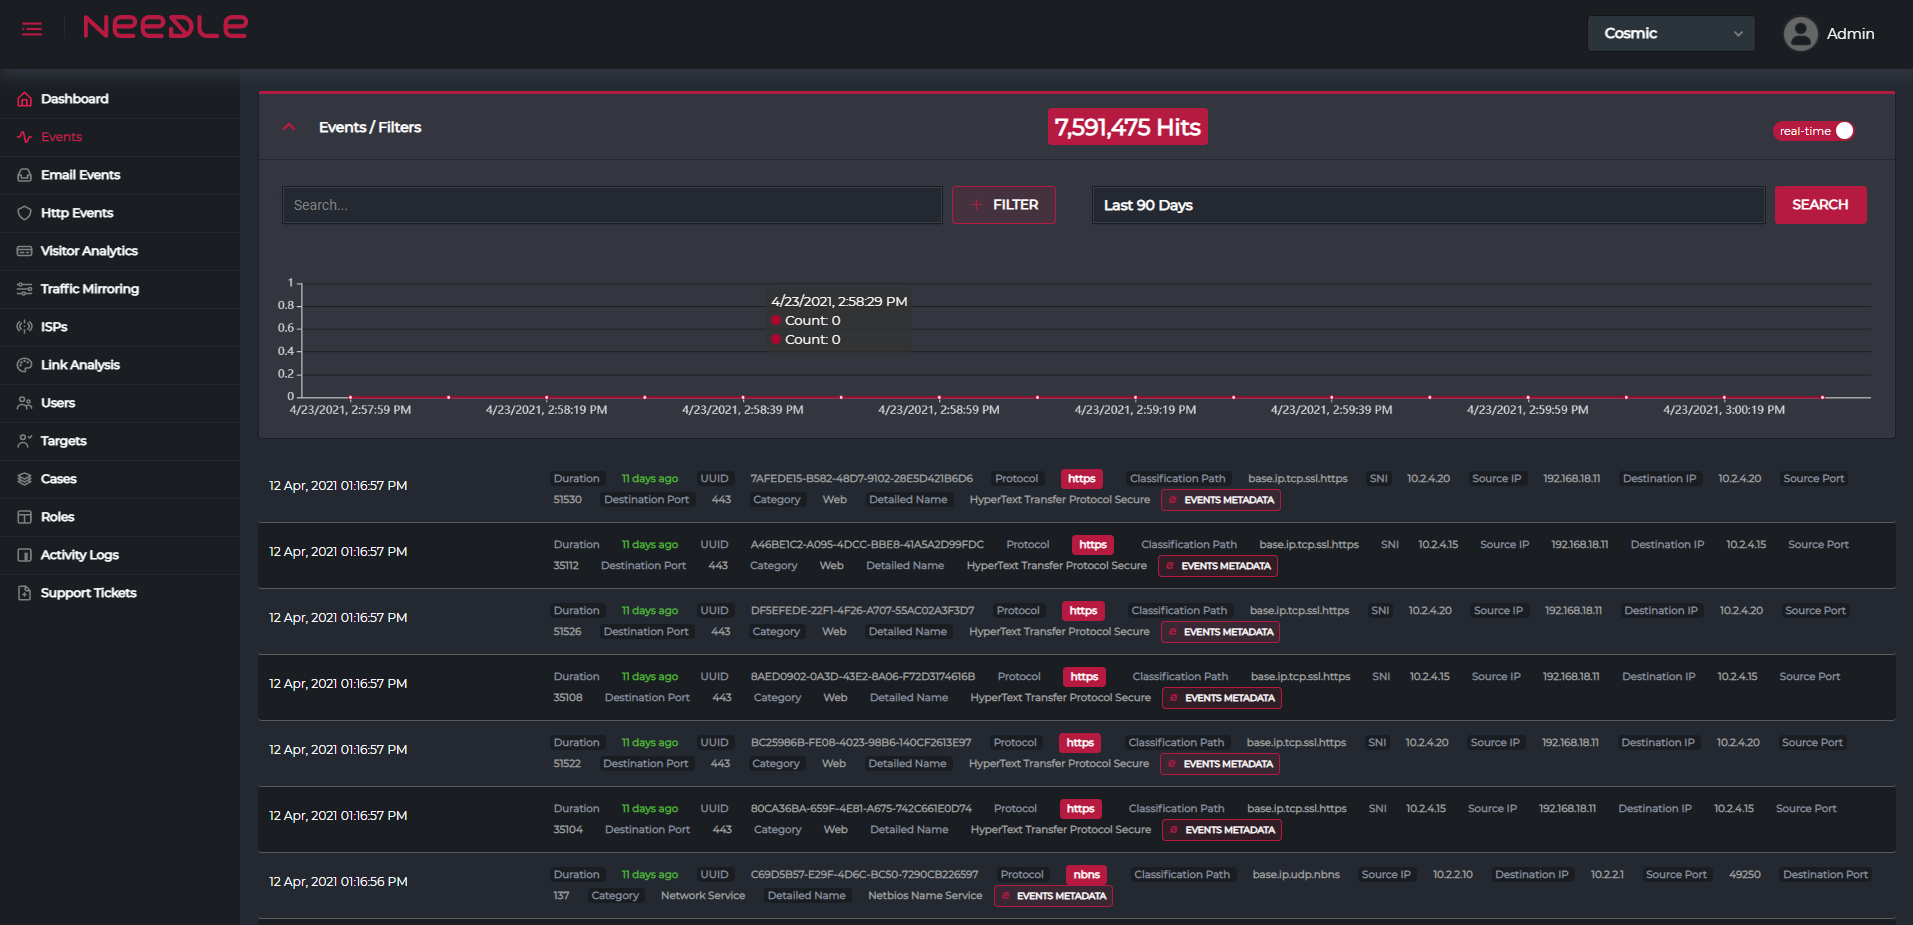Click the ISPs signal icon

pos(24,327)
